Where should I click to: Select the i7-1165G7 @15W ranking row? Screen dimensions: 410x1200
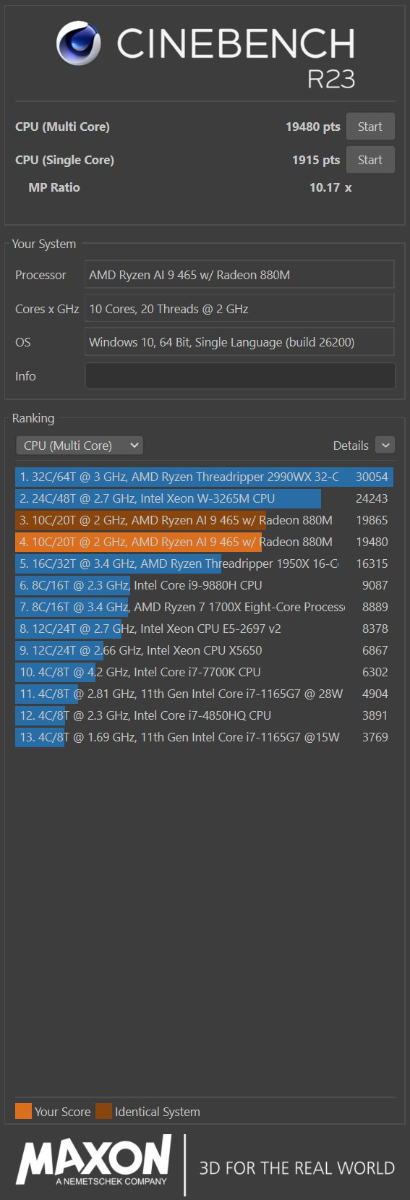click(x=205, y=738)
